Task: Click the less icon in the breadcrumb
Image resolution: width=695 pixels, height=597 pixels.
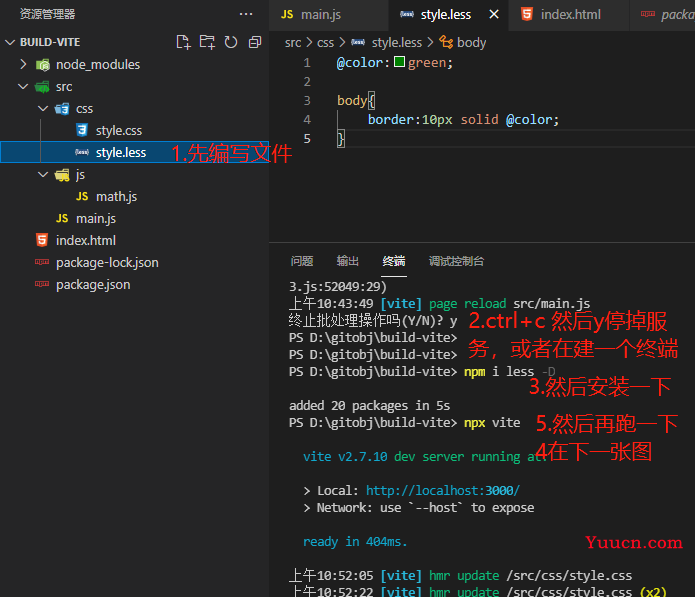Action: (x=358, y=43)
